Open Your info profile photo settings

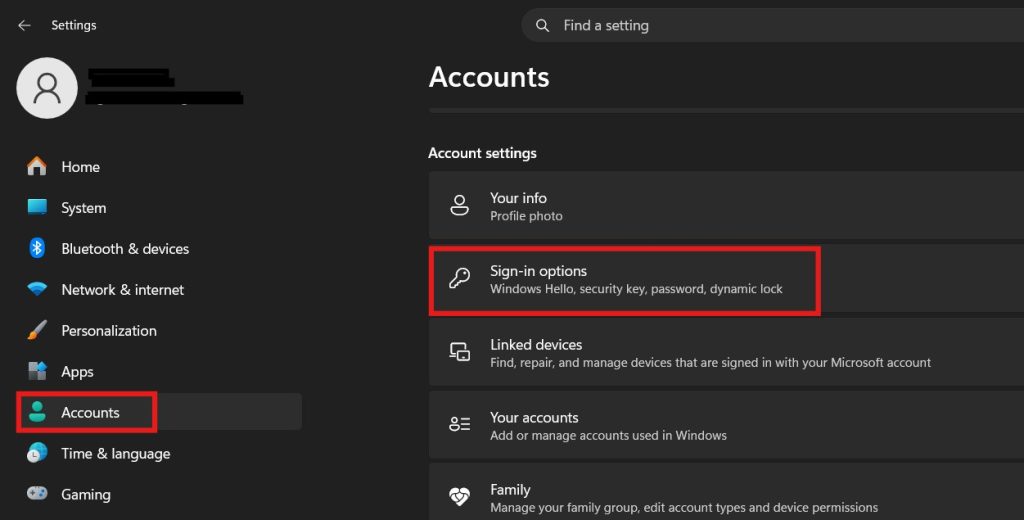click(726, 206)
